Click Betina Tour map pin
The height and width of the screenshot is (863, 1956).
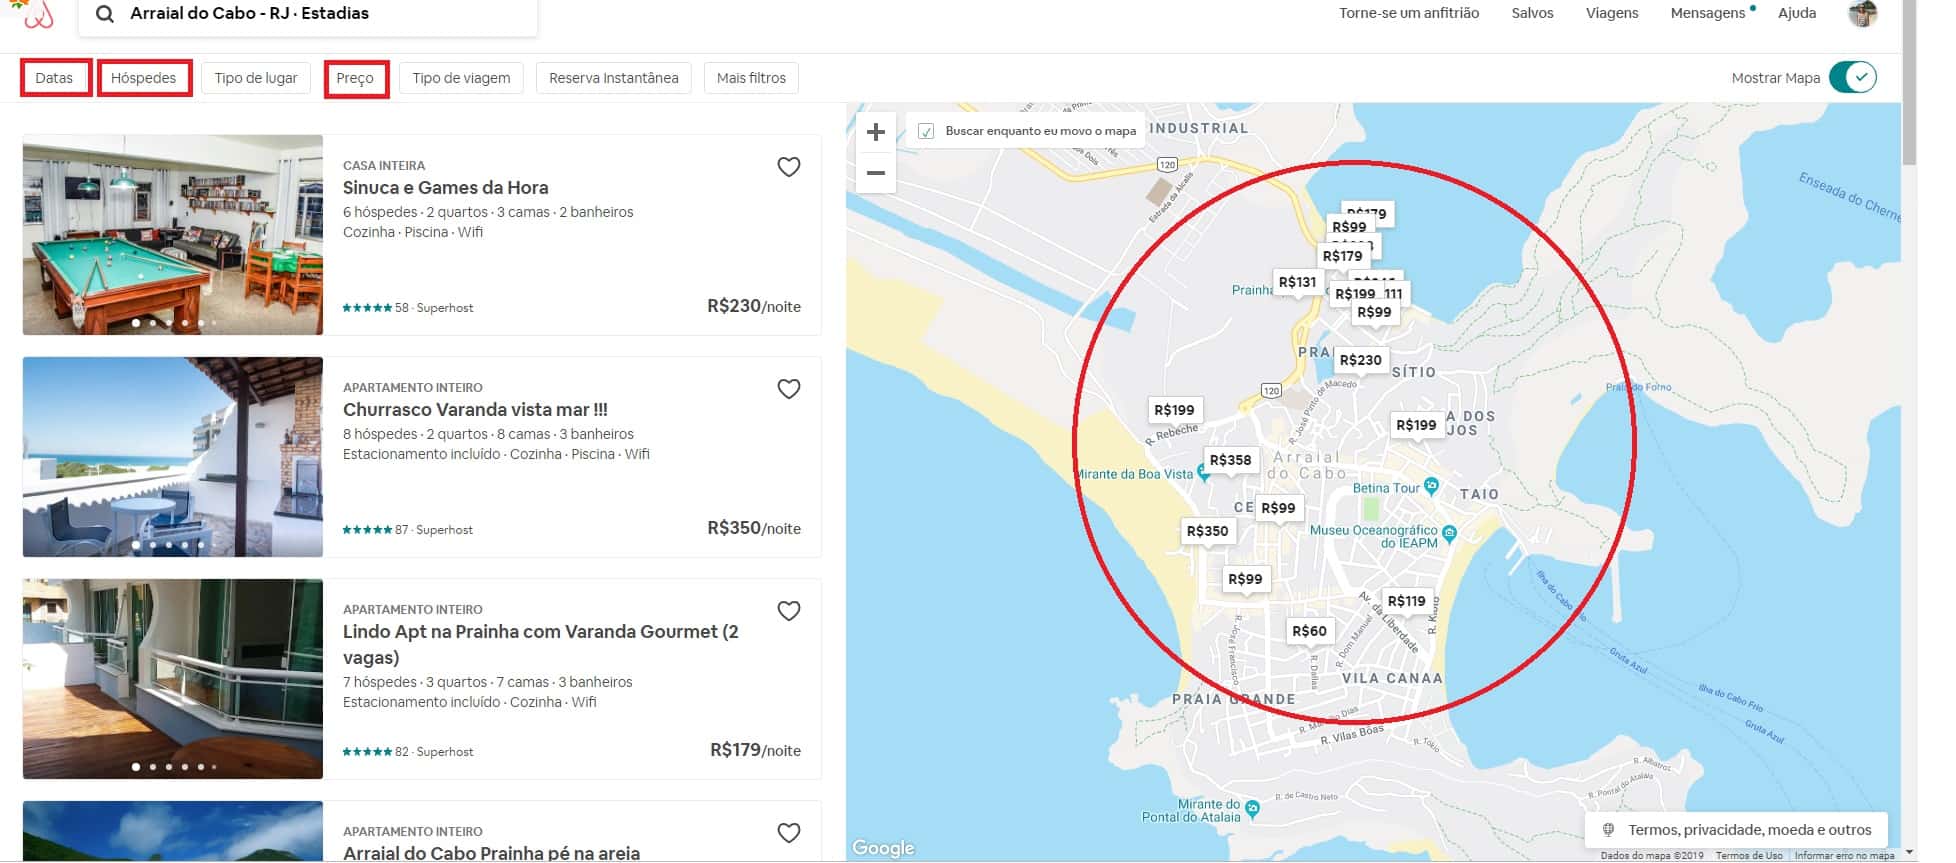(1431, 486)
